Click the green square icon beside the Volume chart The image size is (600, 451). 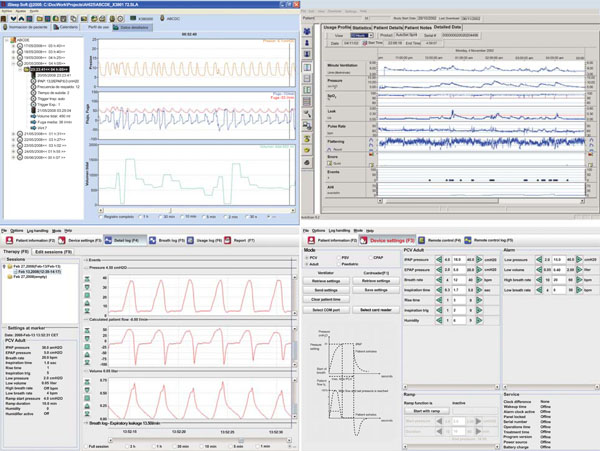(x=87, y=398)
